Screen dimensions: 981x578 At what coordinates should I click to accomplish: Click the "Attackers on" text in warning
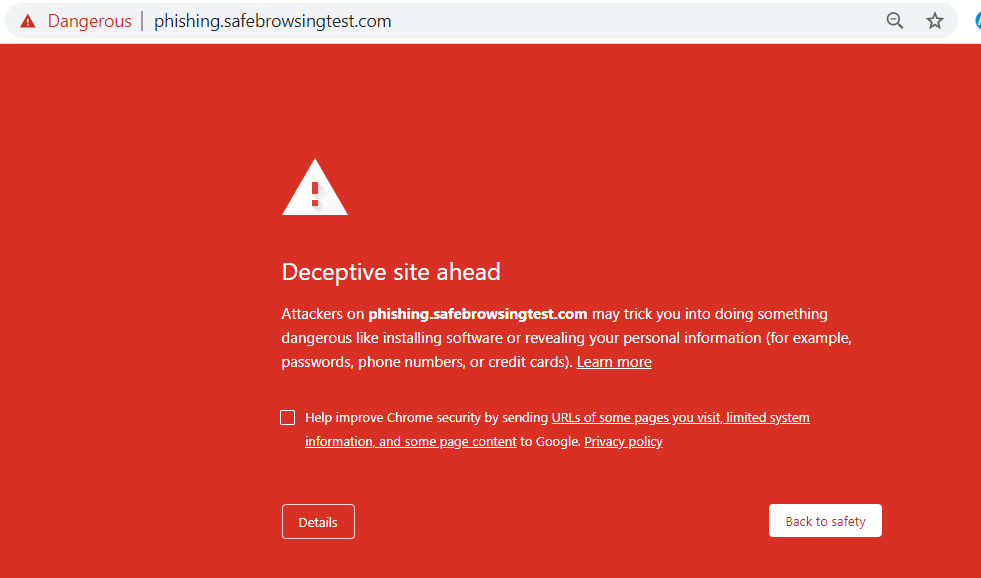(x=322, y=314)
